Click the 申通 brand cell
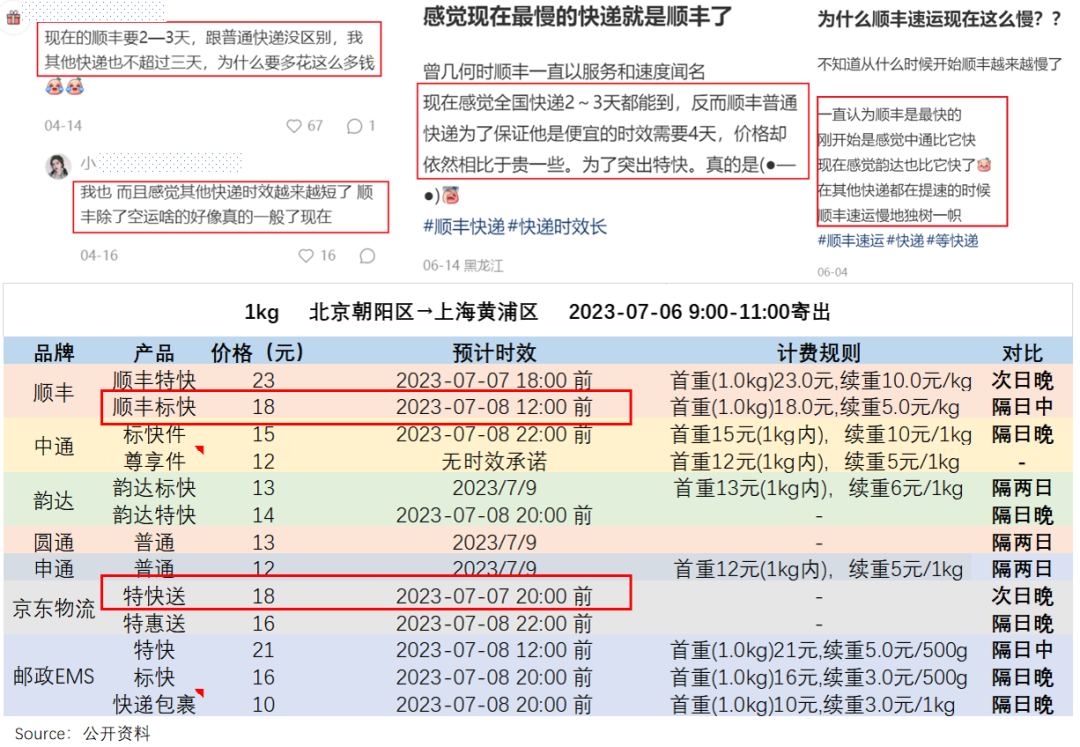The image size is (1080, 747). click(54, 569)
